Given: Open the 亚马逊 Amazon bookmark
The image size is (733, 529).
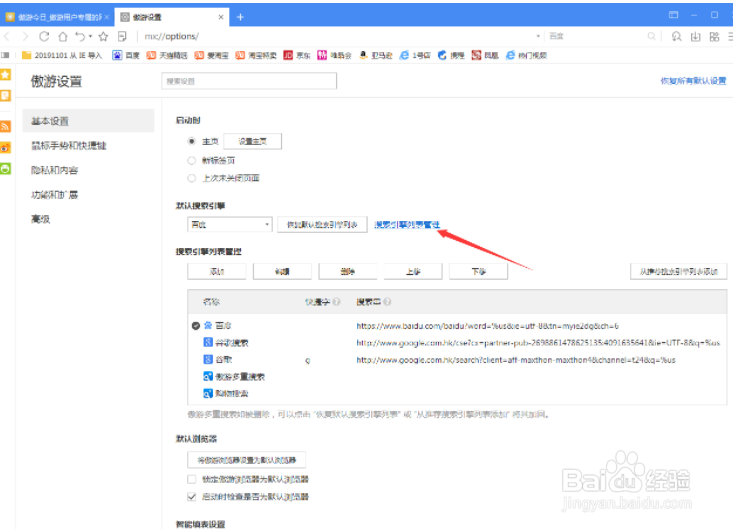Looking at the screenshot, I should click(375, 55).
